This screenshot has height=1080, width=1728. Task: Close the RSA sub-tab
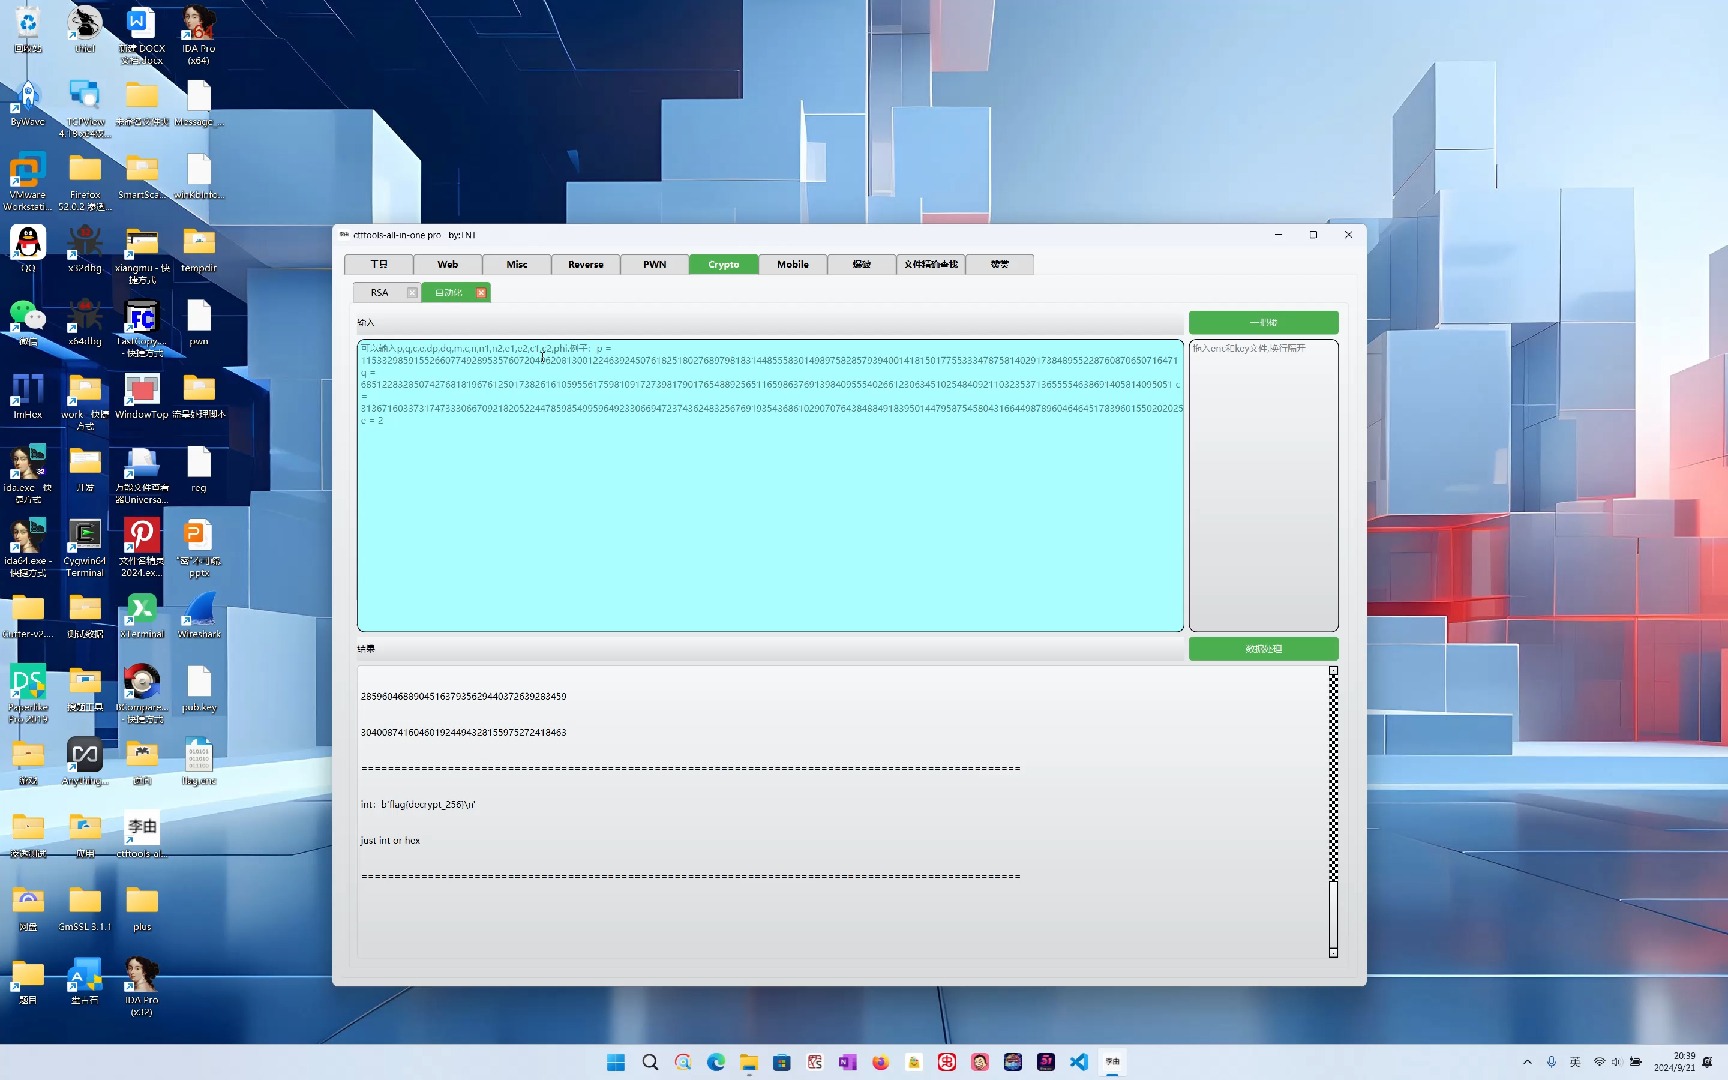coord(412,293)
